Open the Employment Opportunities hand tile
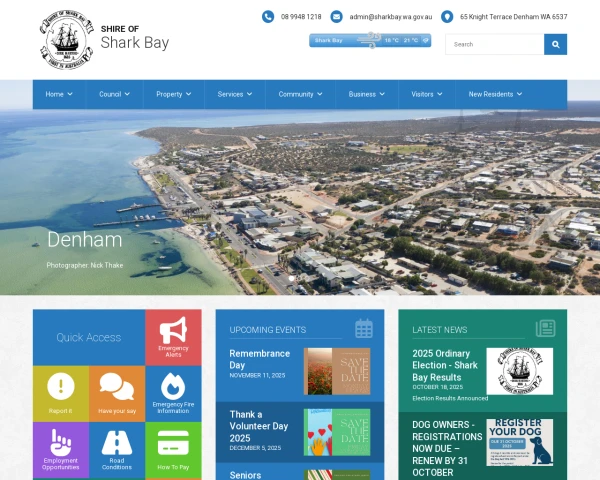Screen dimensions: 600x480 click(61, 450)
